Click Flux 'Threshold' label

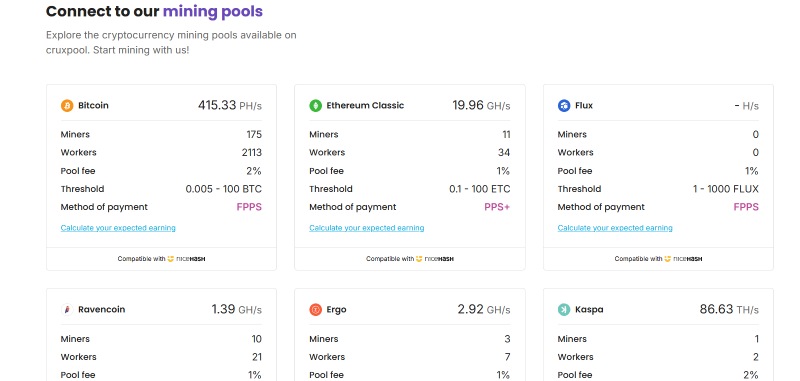579,189
